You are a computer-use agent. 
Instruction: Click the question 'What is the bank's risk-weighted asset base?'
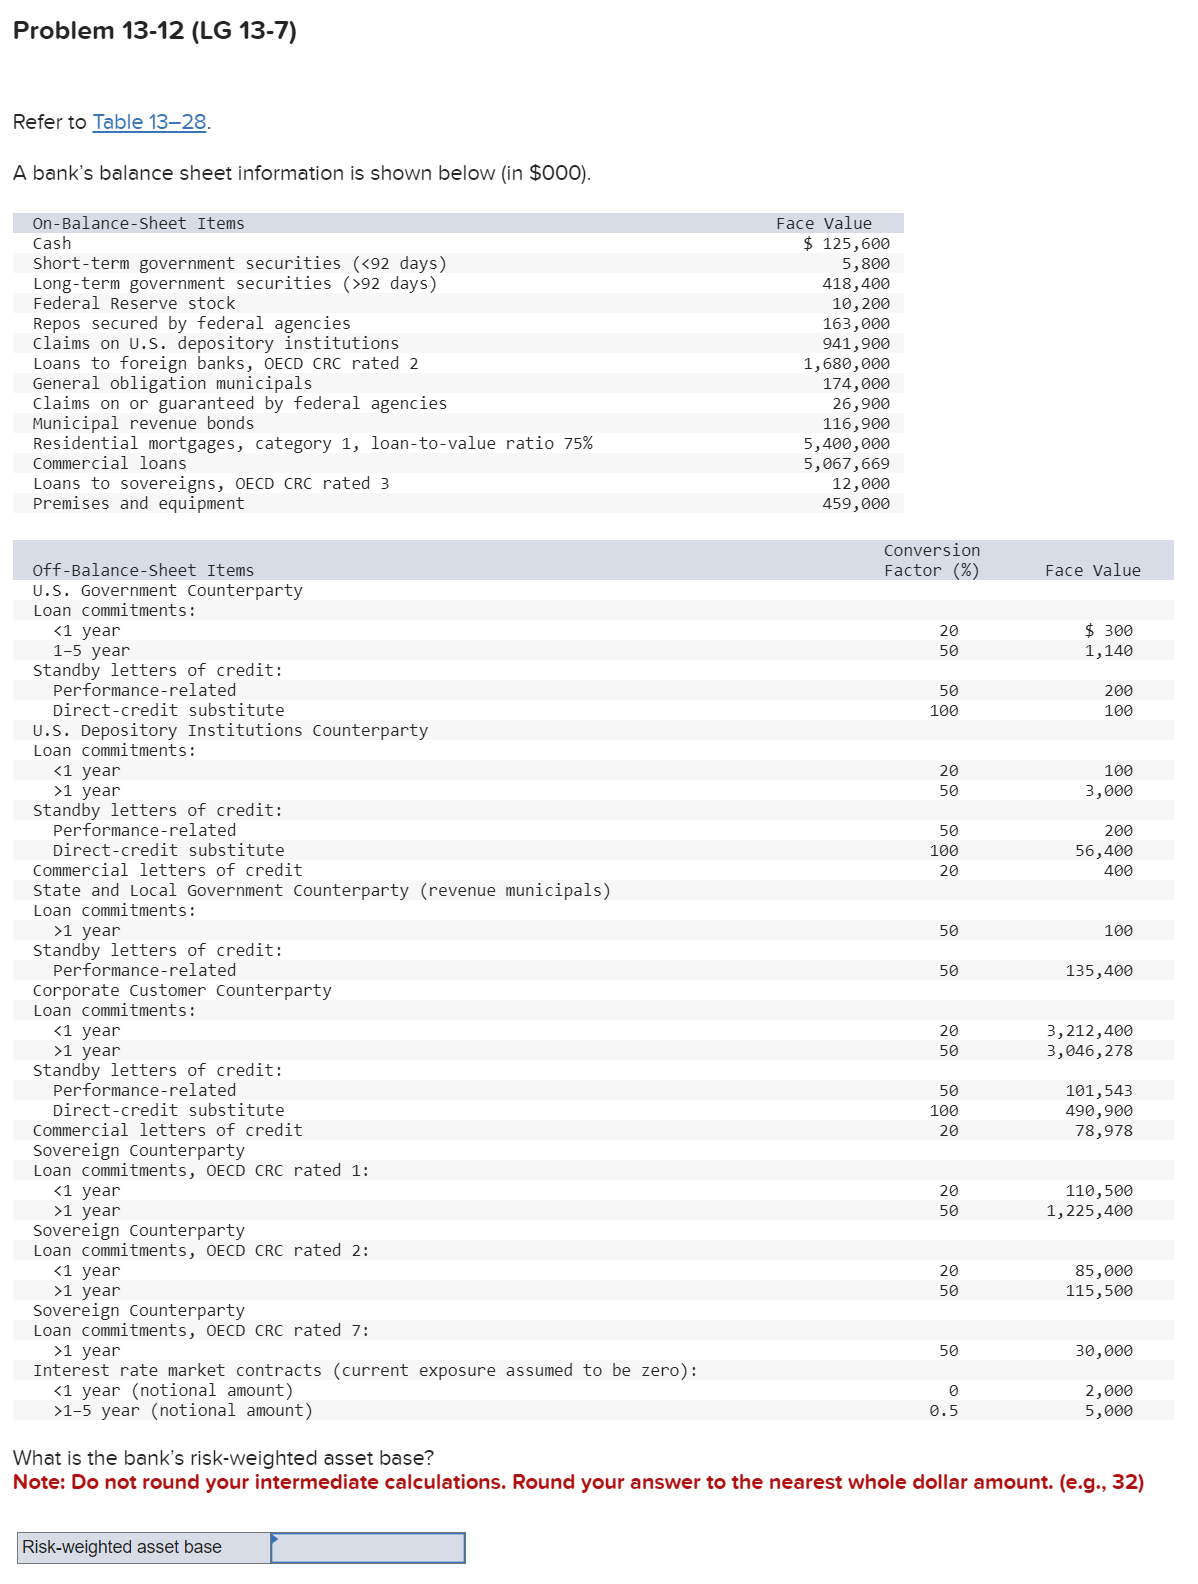click(223, 1458)
